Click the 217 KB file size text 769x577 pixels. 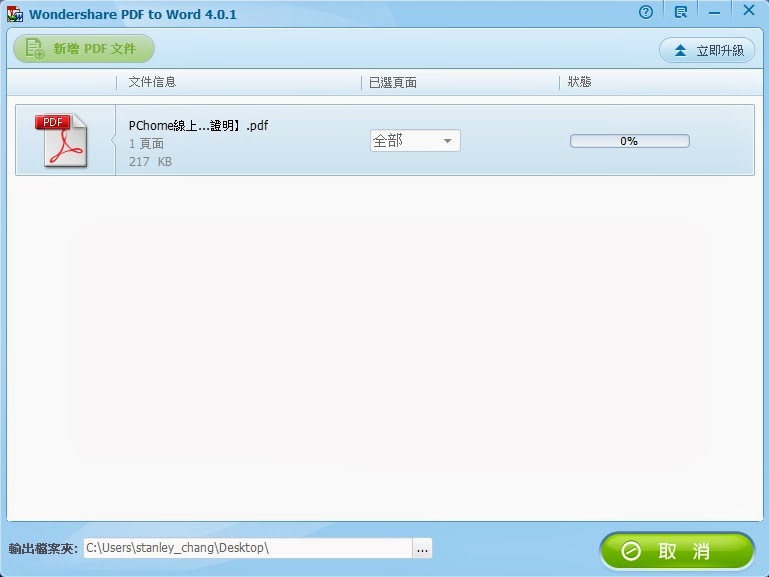click(x=150, y=162)
